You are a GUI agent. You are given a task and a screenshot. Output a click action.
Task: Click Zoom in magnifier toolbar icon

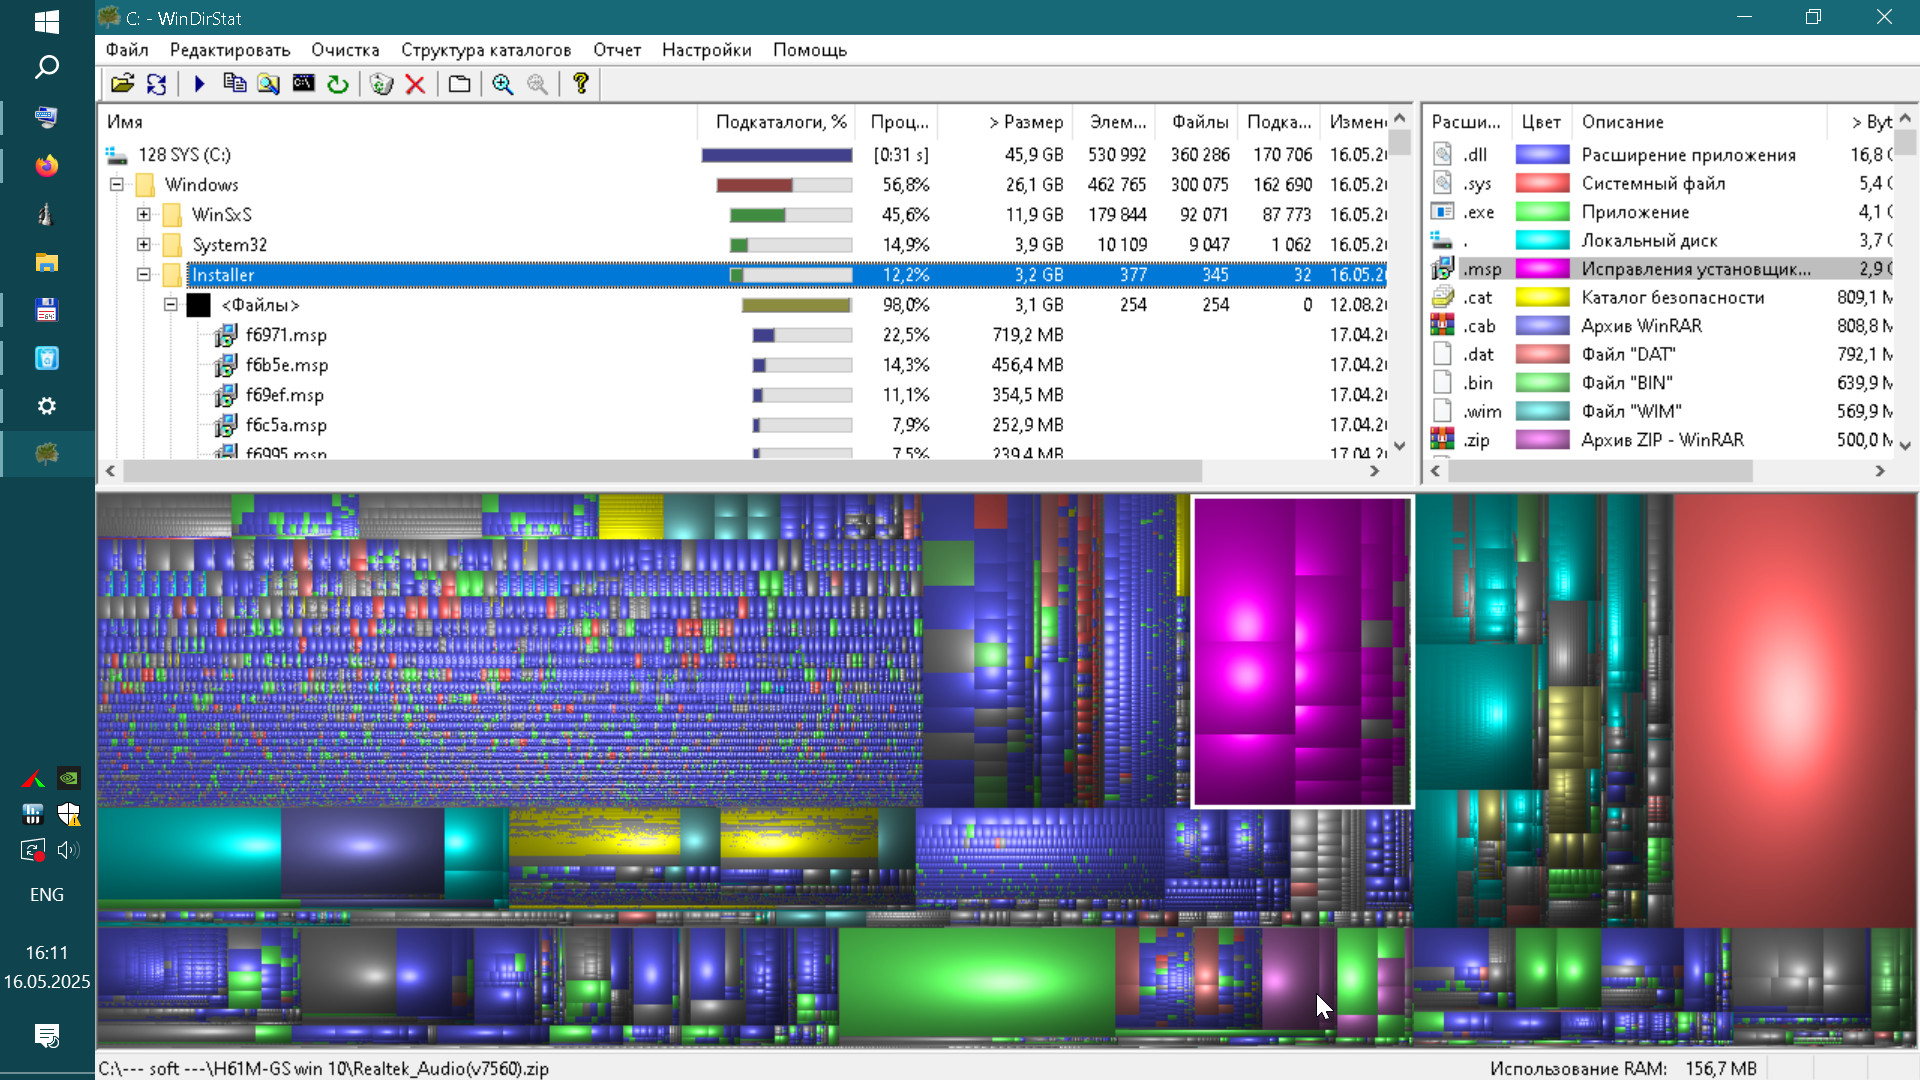tap(502, 84)
